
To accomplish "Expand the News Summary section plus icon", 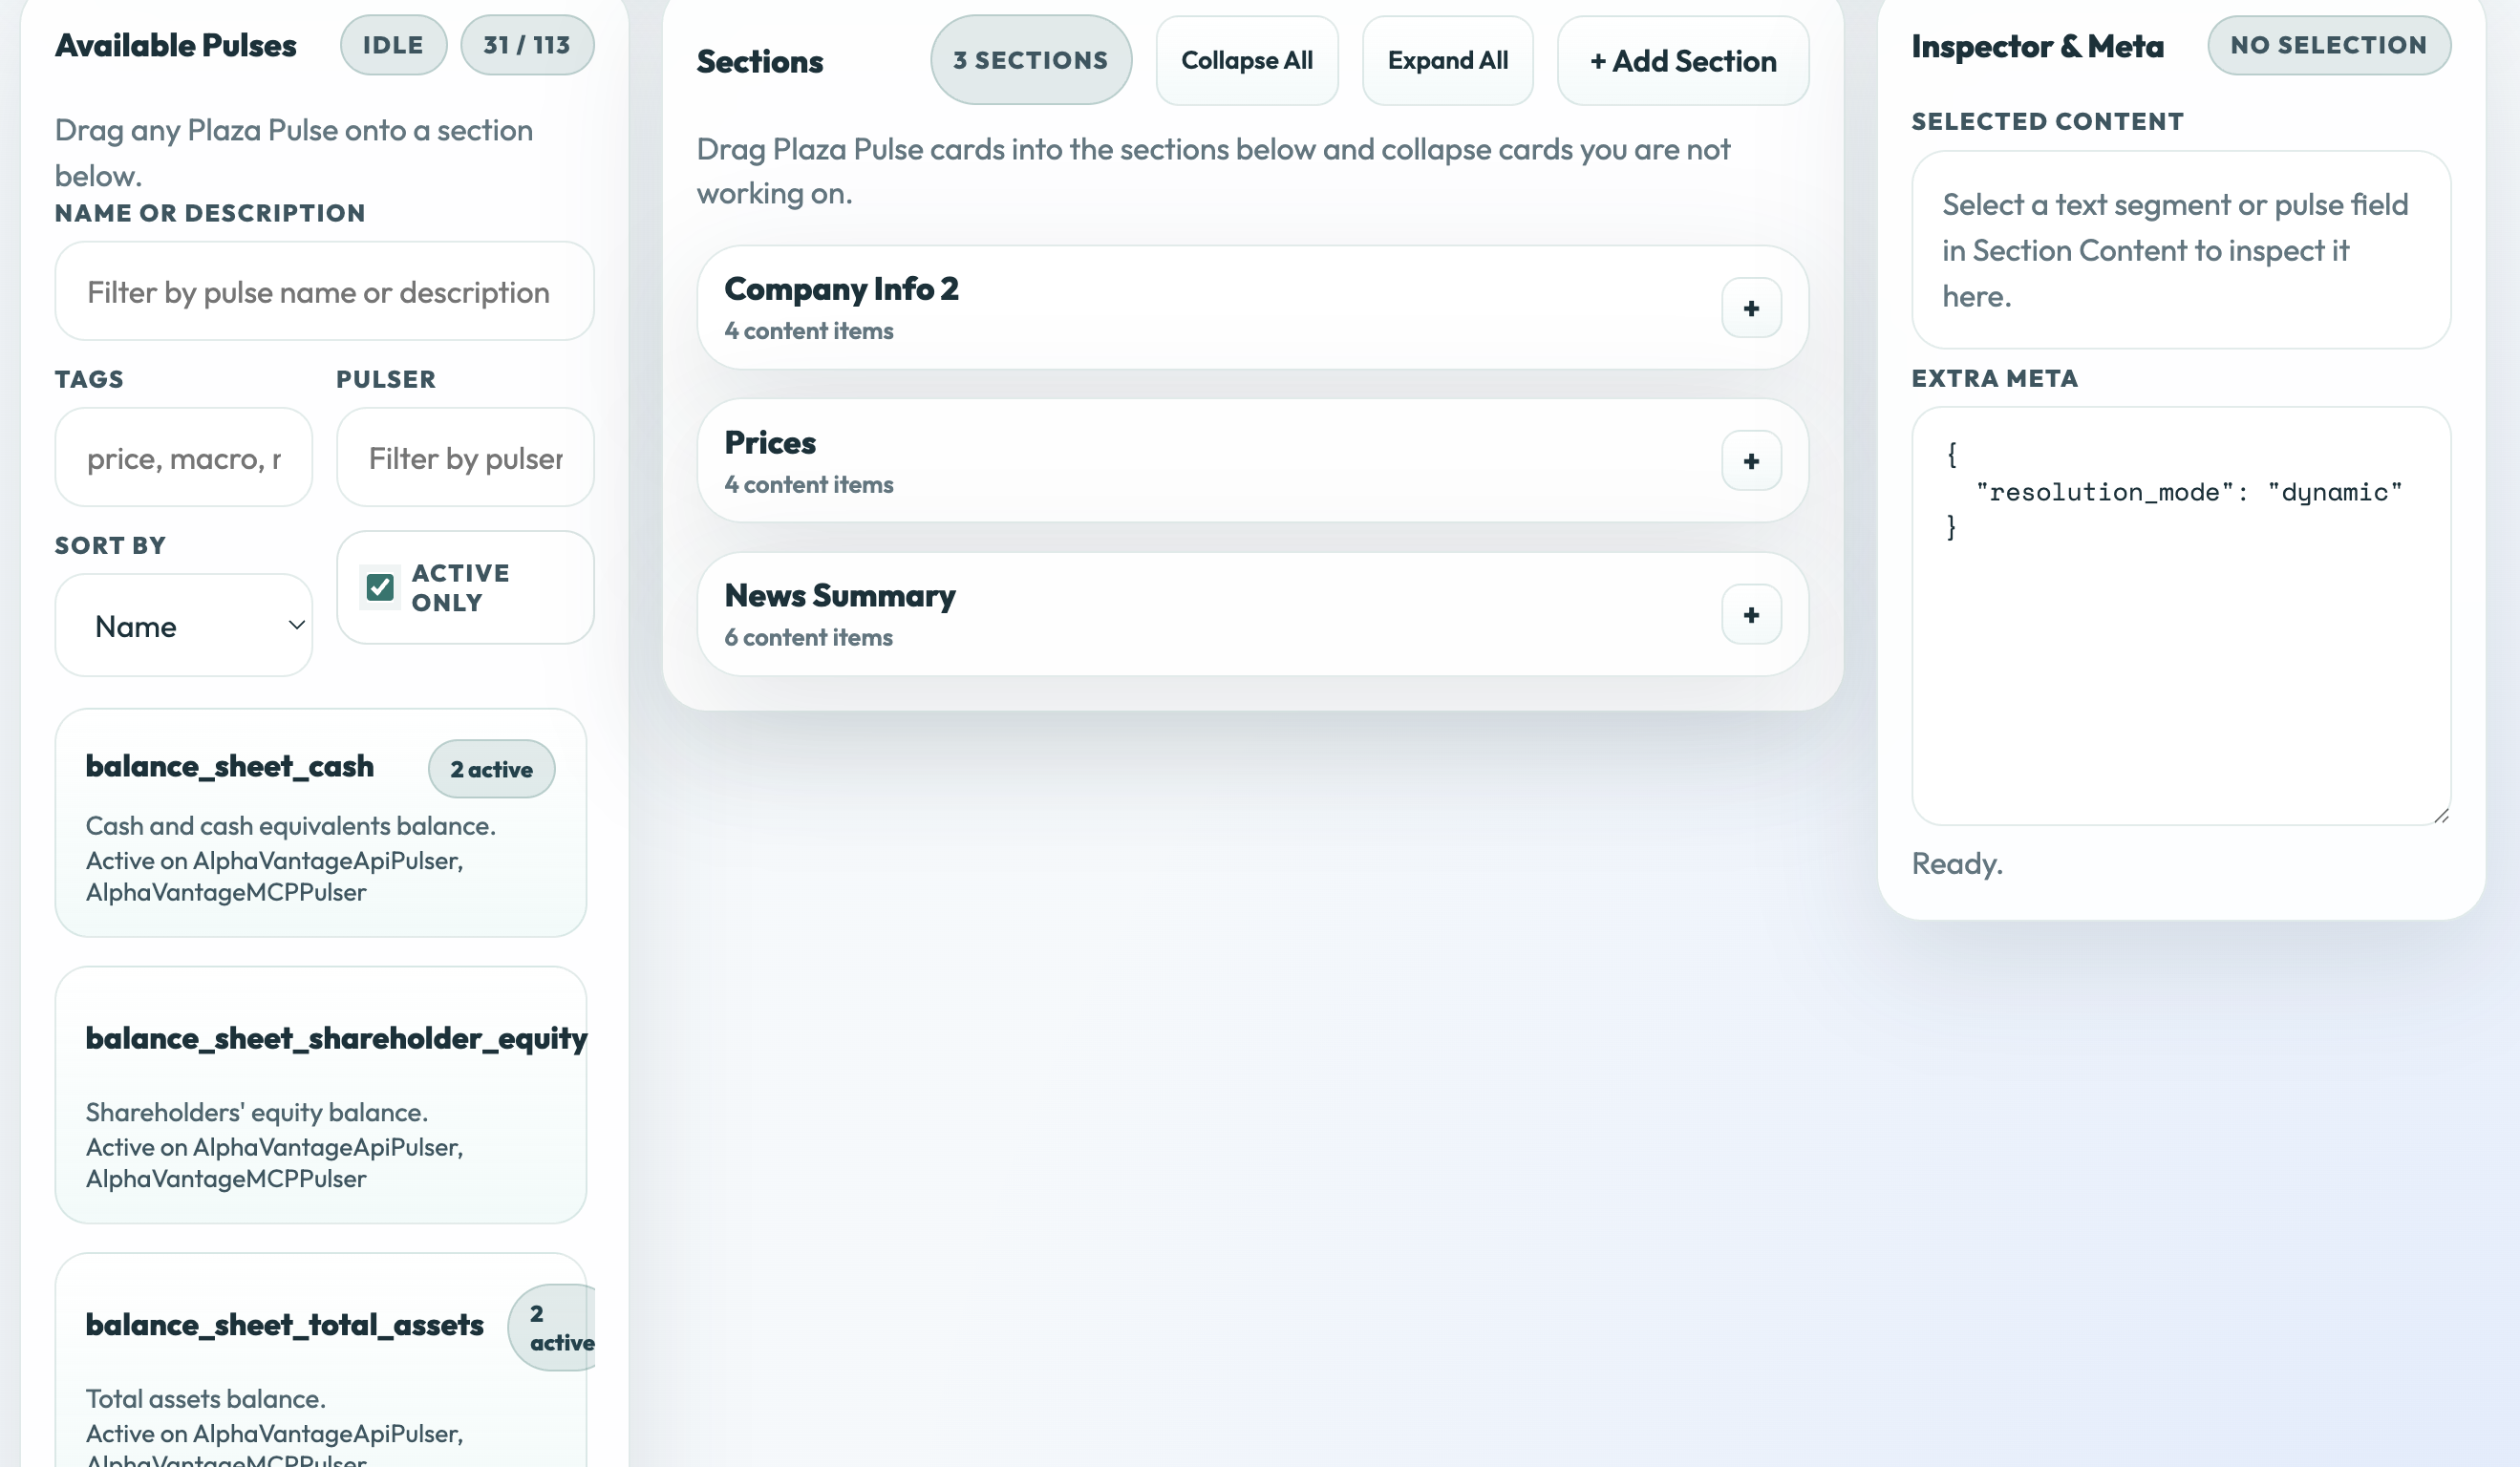I will (1750, 615).
